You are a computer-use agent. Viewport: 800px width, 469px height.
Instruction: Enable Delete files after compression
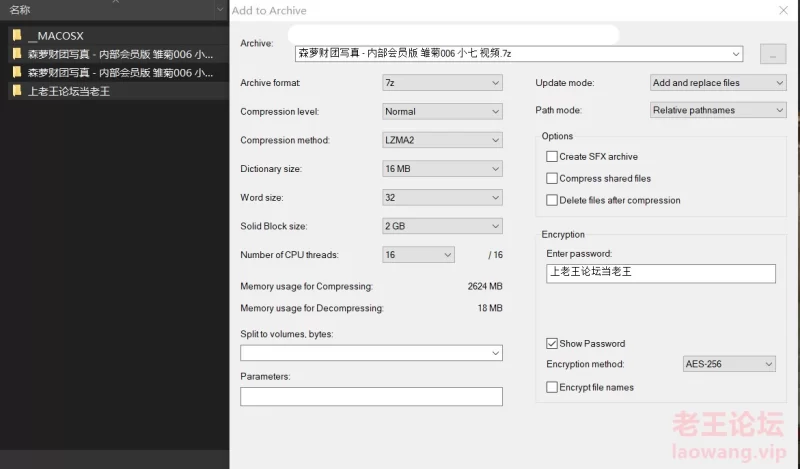(x=552, y=201)
